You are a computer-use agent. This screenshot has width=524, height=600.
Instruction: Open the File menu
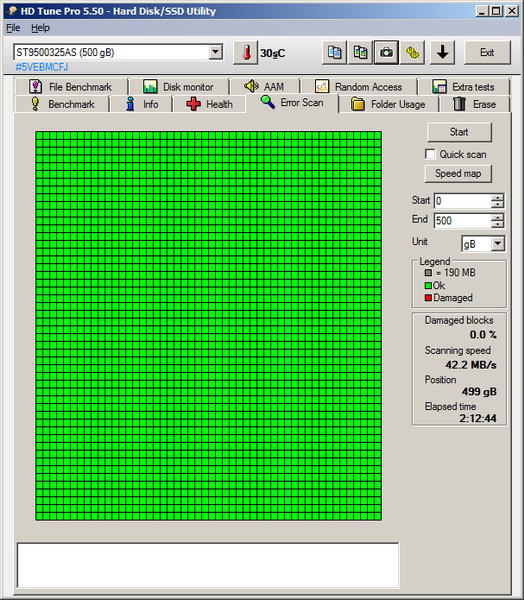coord(13,28)
